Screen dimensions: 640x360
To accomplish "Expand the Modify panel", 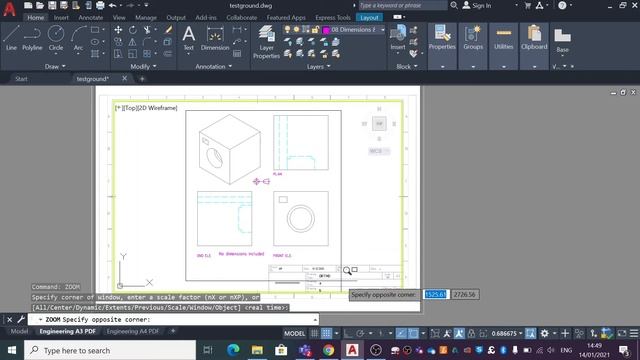I will pos(143,66).
